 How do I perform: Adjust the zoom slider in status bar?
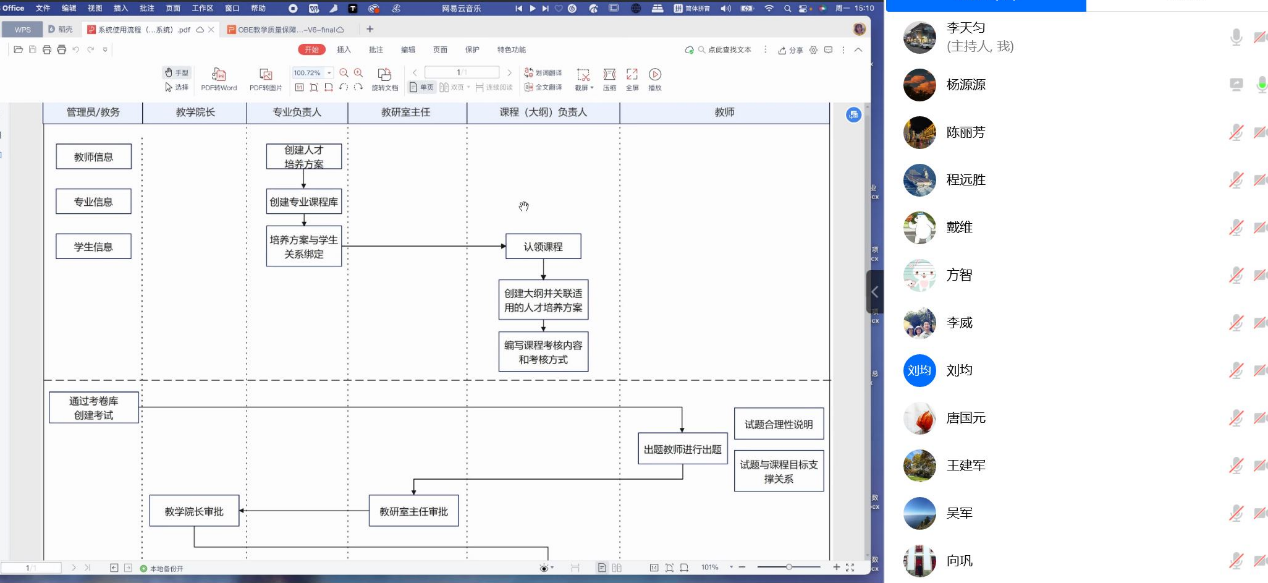click(x=789, y=567)
